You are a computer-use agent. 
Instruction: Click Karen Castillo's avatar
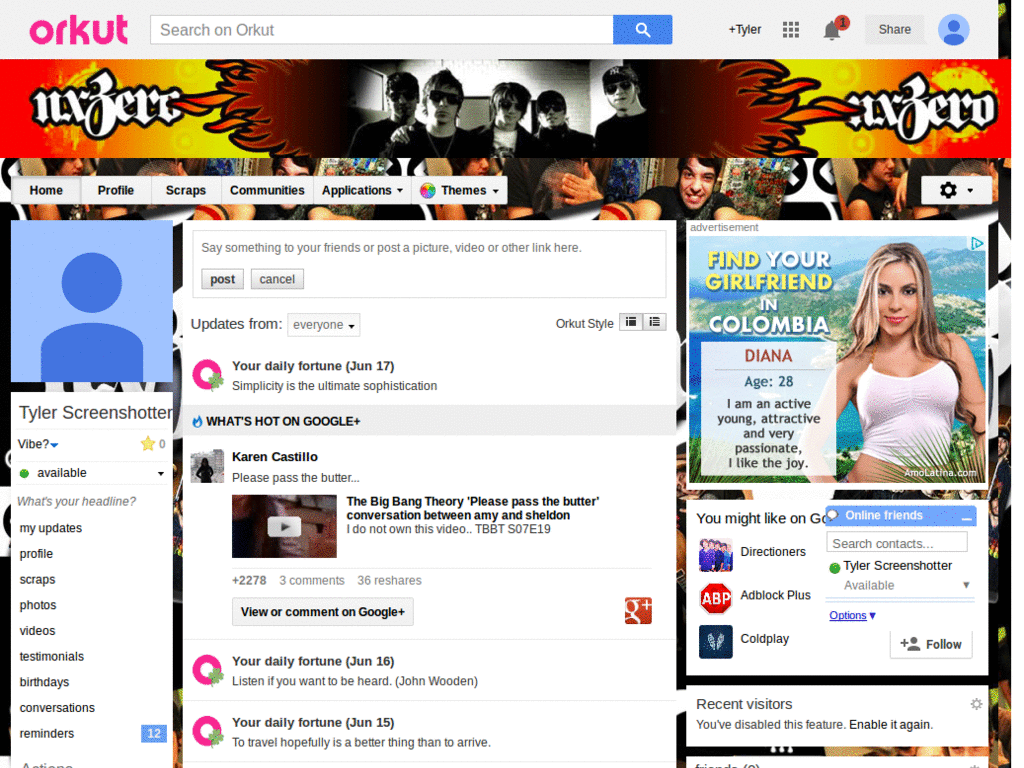[207, 466]
